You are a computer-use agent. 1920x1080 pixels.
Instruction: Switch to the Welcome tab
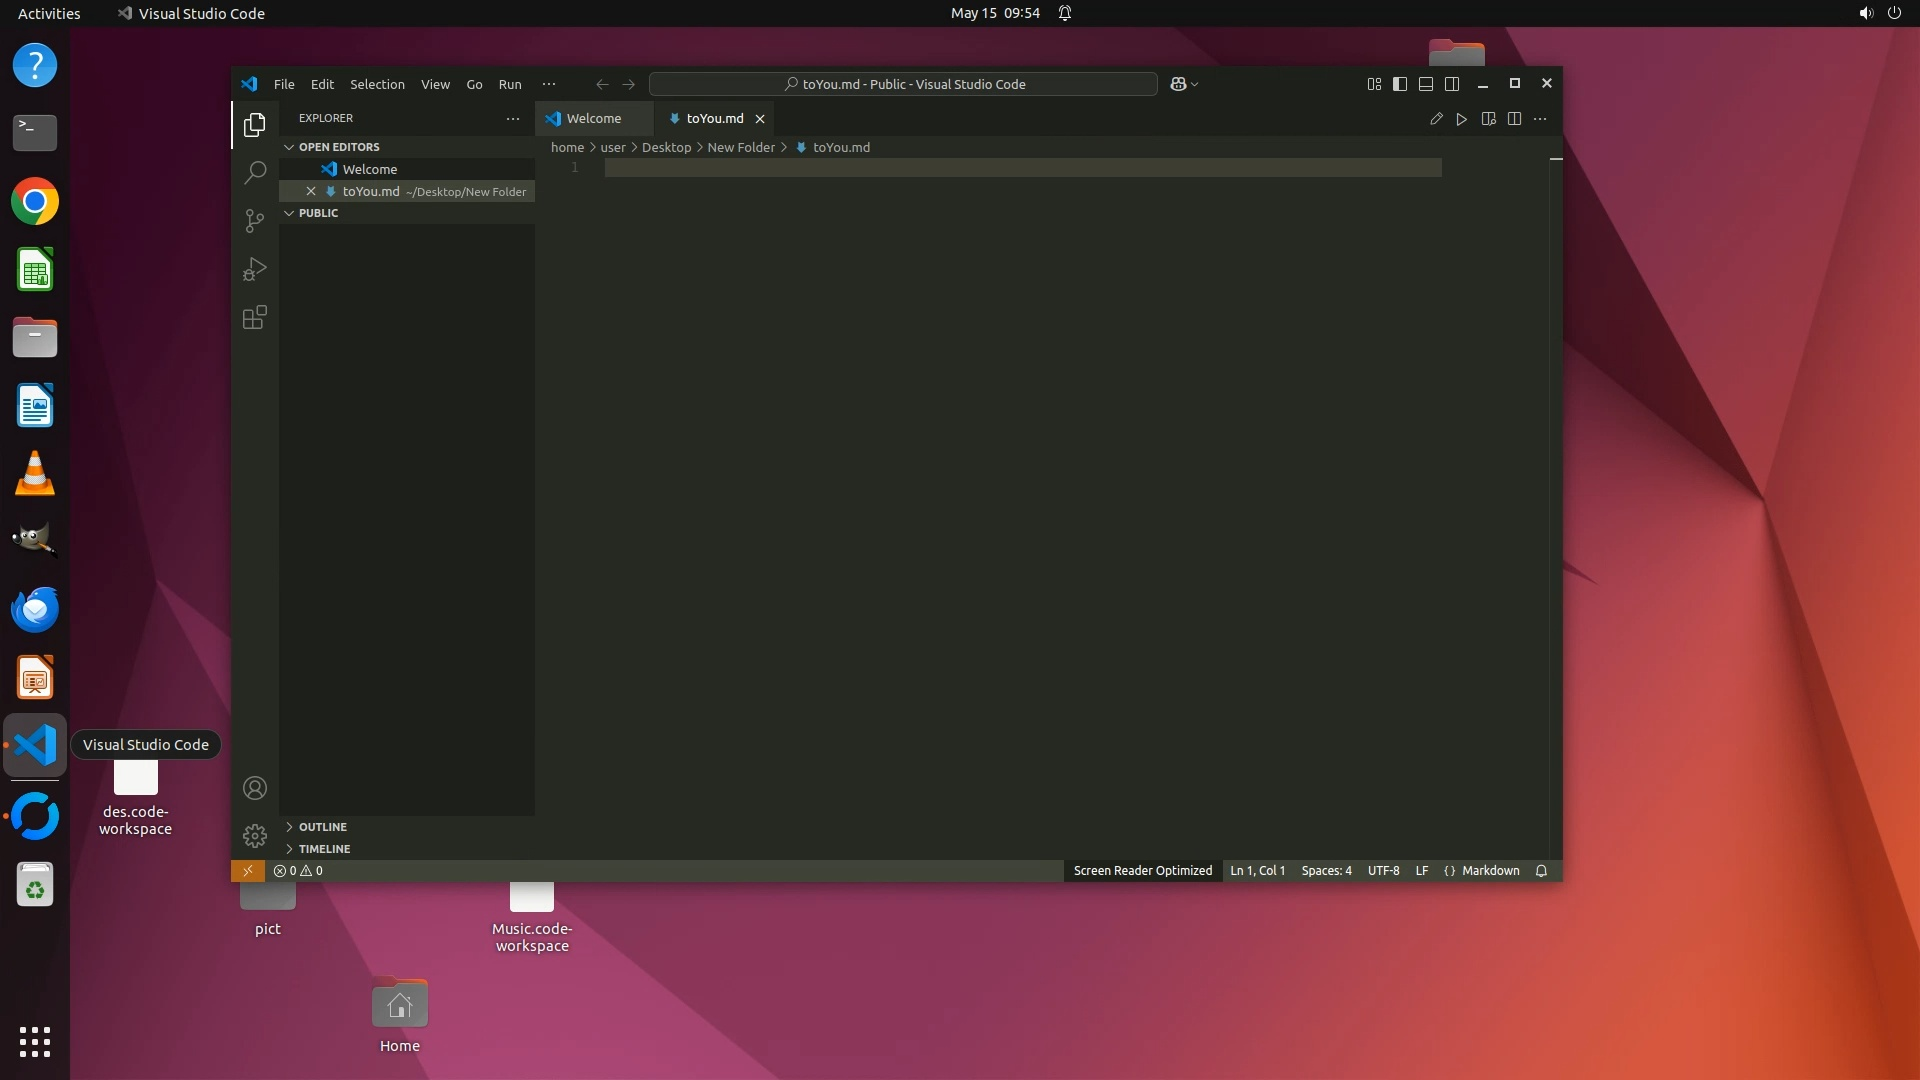coord(593,118)
